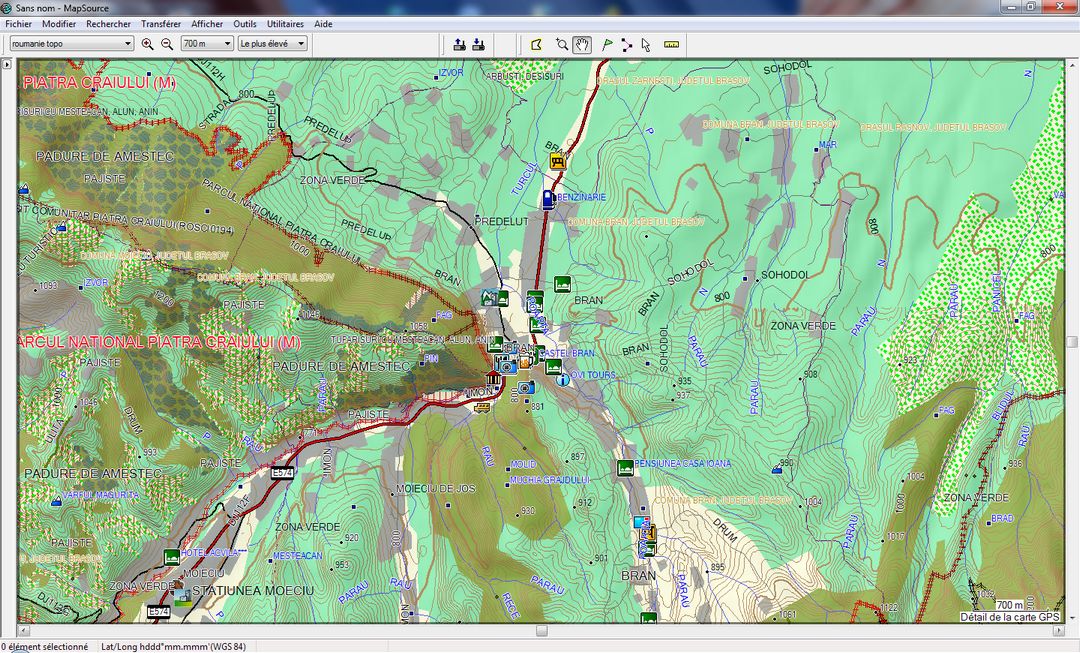Receive data from GPS device icon

tap(479, 45)
